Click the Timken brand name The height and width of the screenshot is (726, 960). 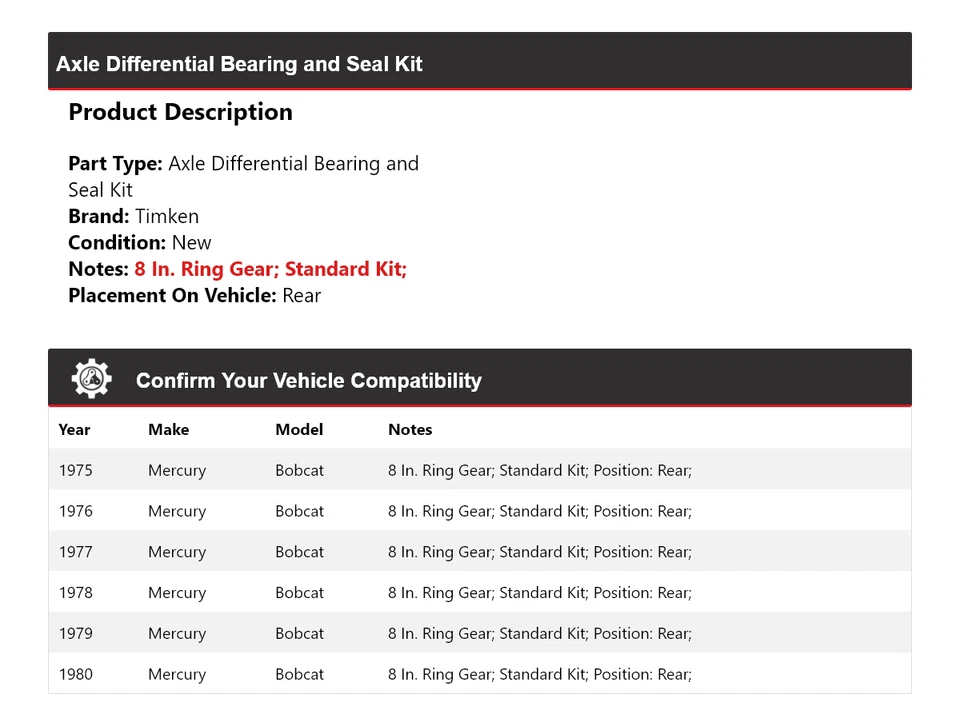(x=167, y=216)
